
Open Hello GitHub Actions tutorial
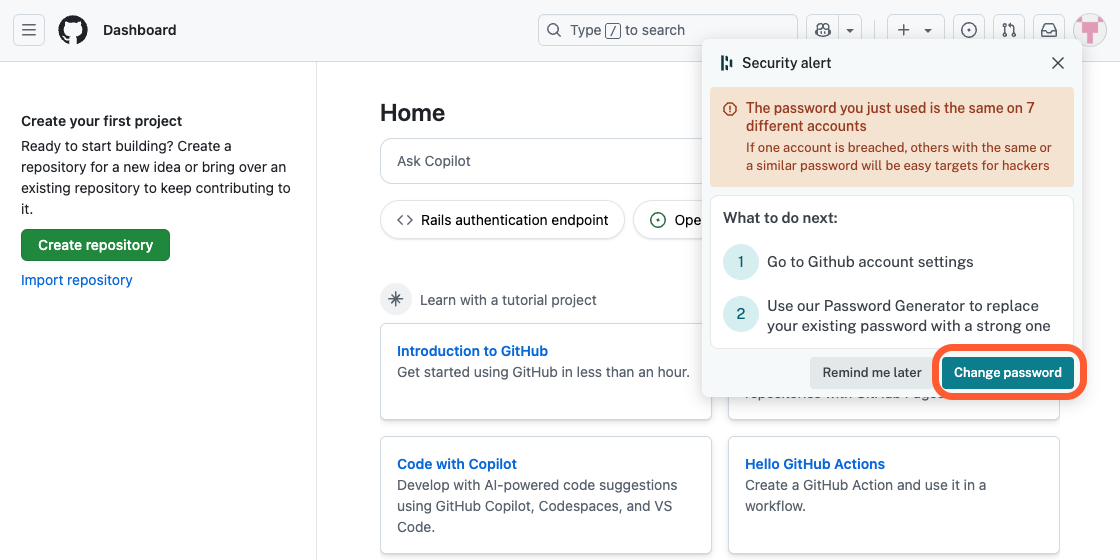(815, 464)
